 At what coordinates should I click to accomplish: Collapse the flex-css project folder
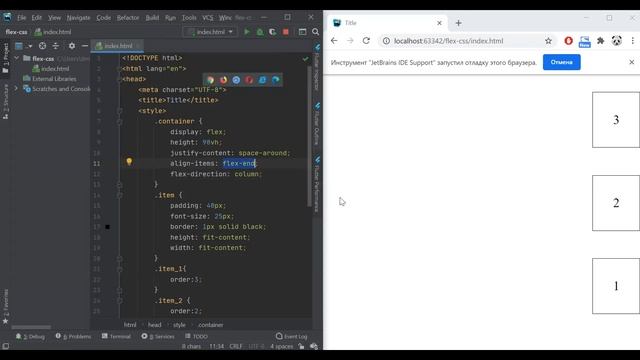[17, 58]
